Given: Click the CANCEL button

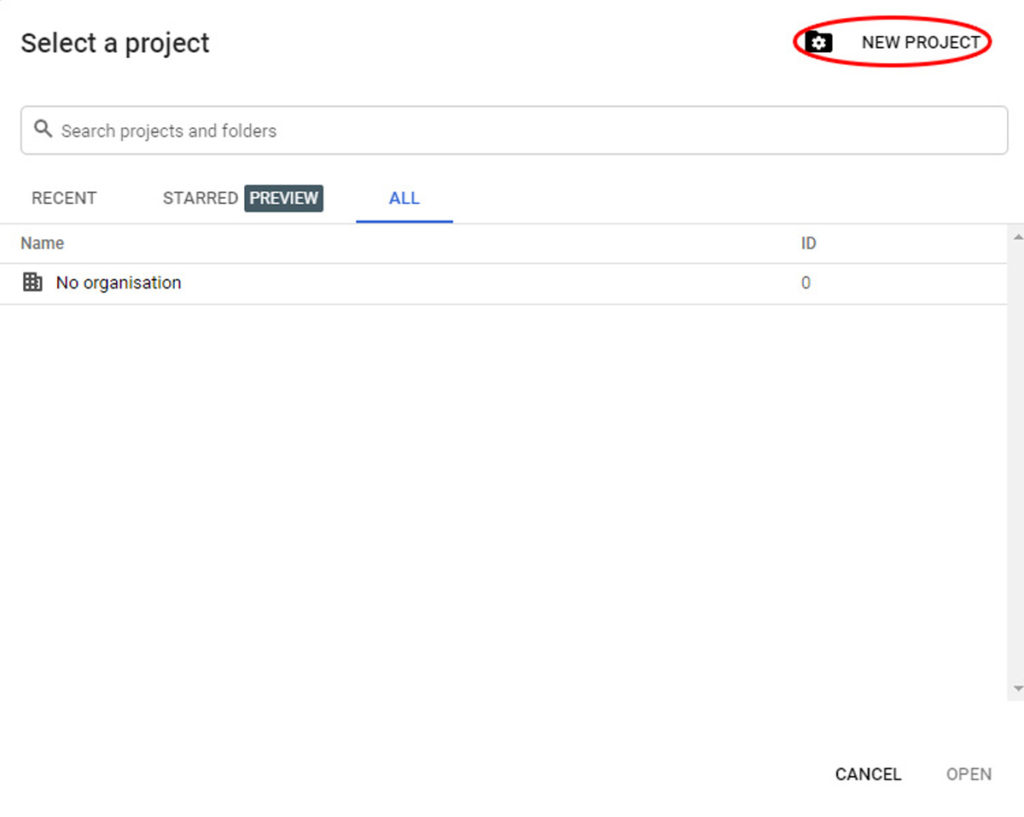Looking at the screenshot, I should click(867, 774).
